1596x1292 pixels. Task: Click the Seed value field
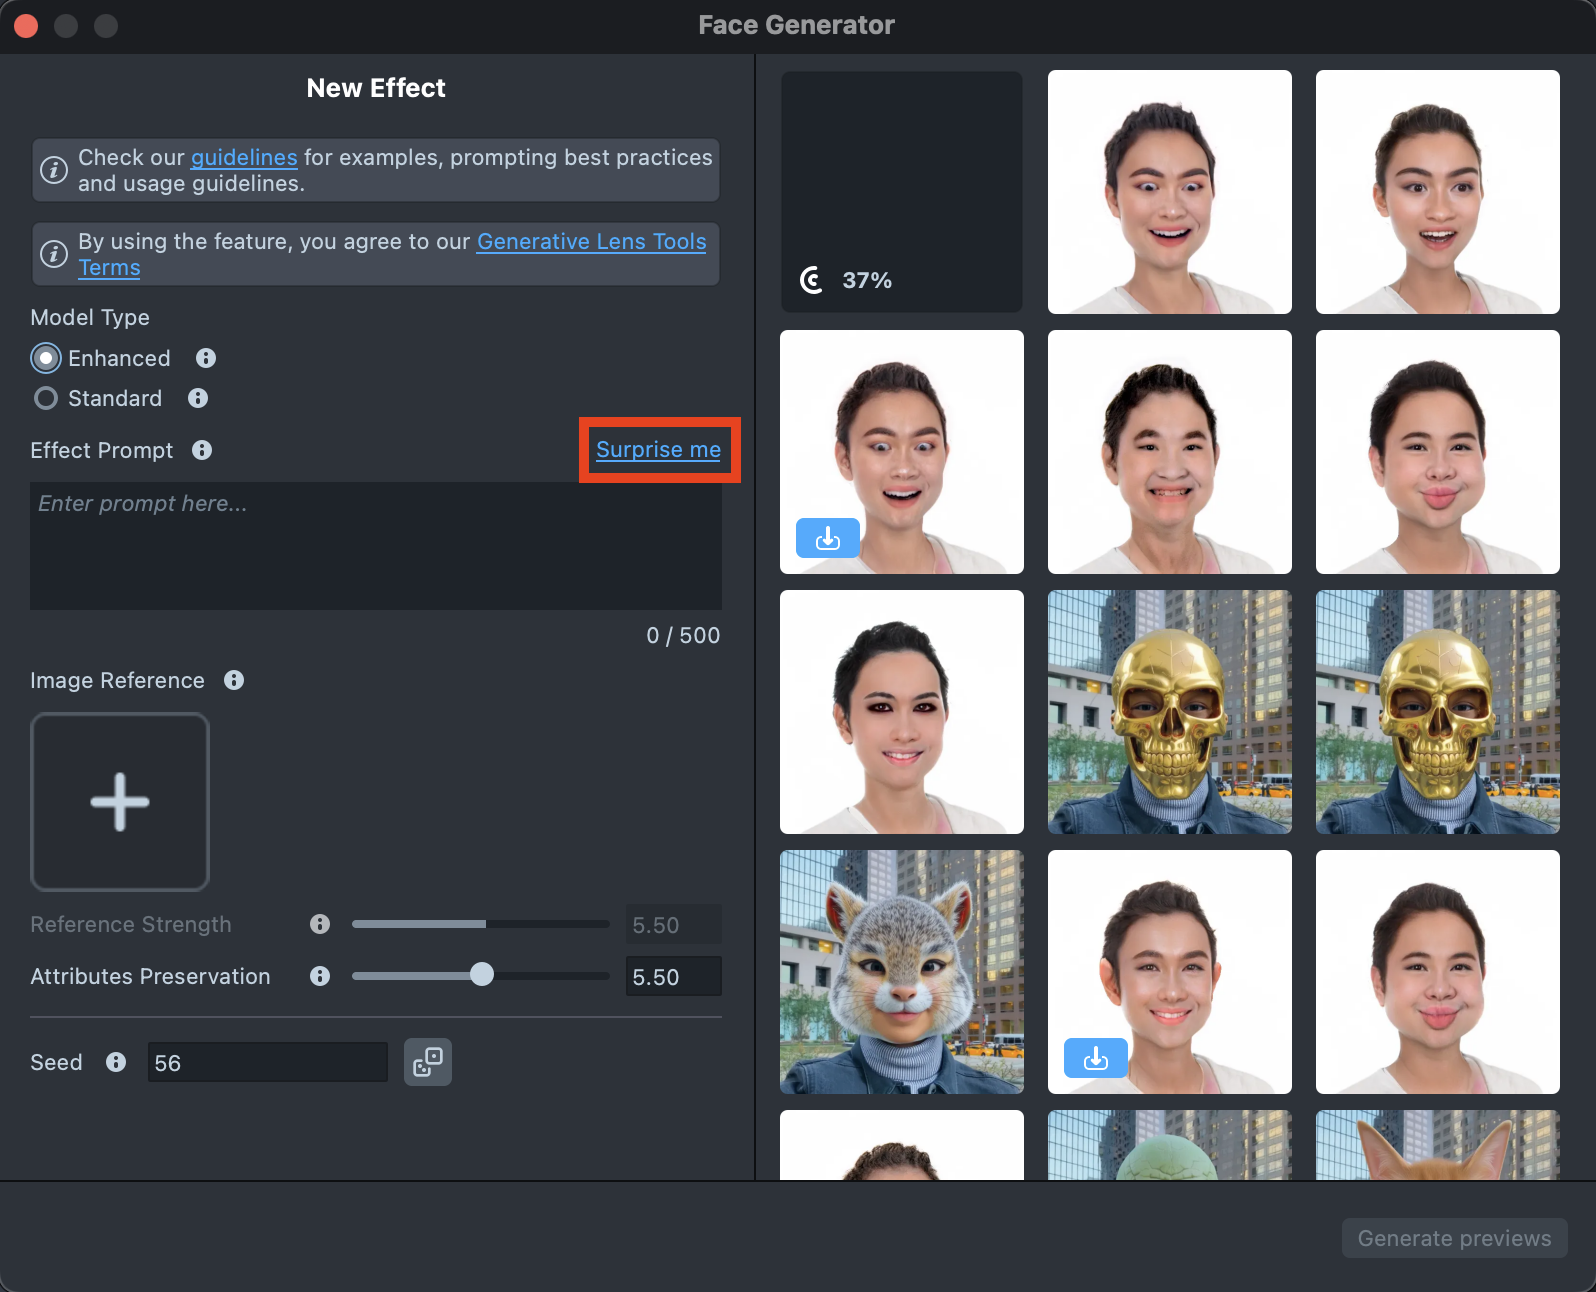[267, 1063]
